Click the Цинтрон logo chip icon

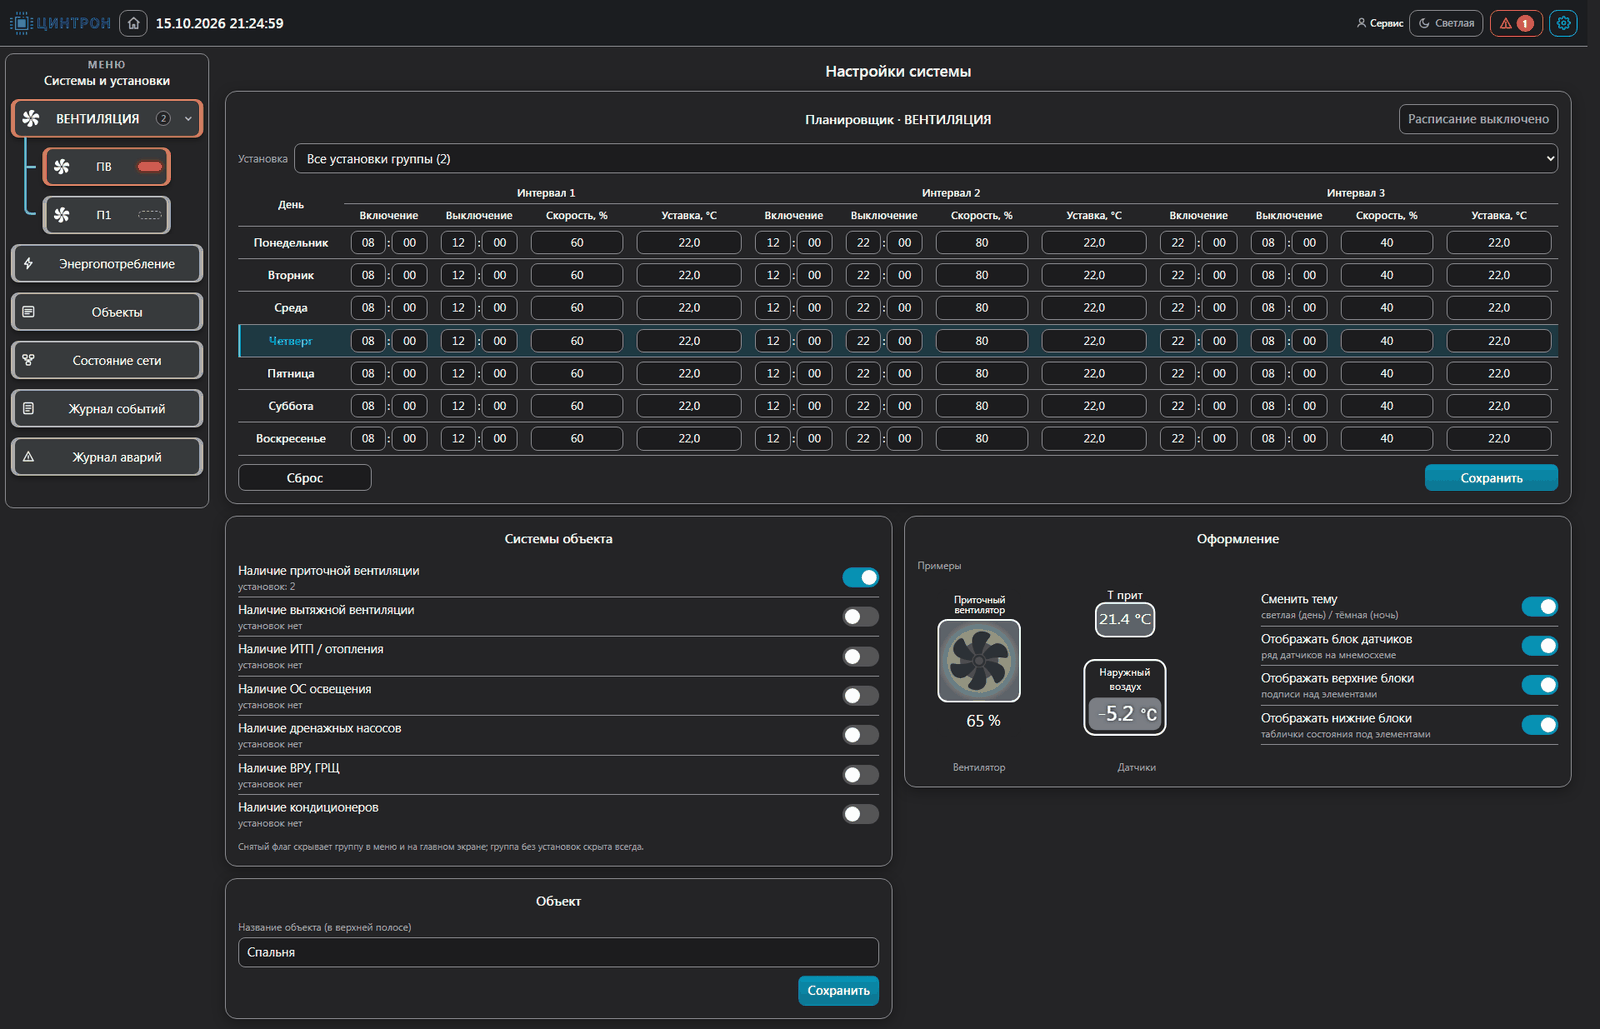point(21,23)
